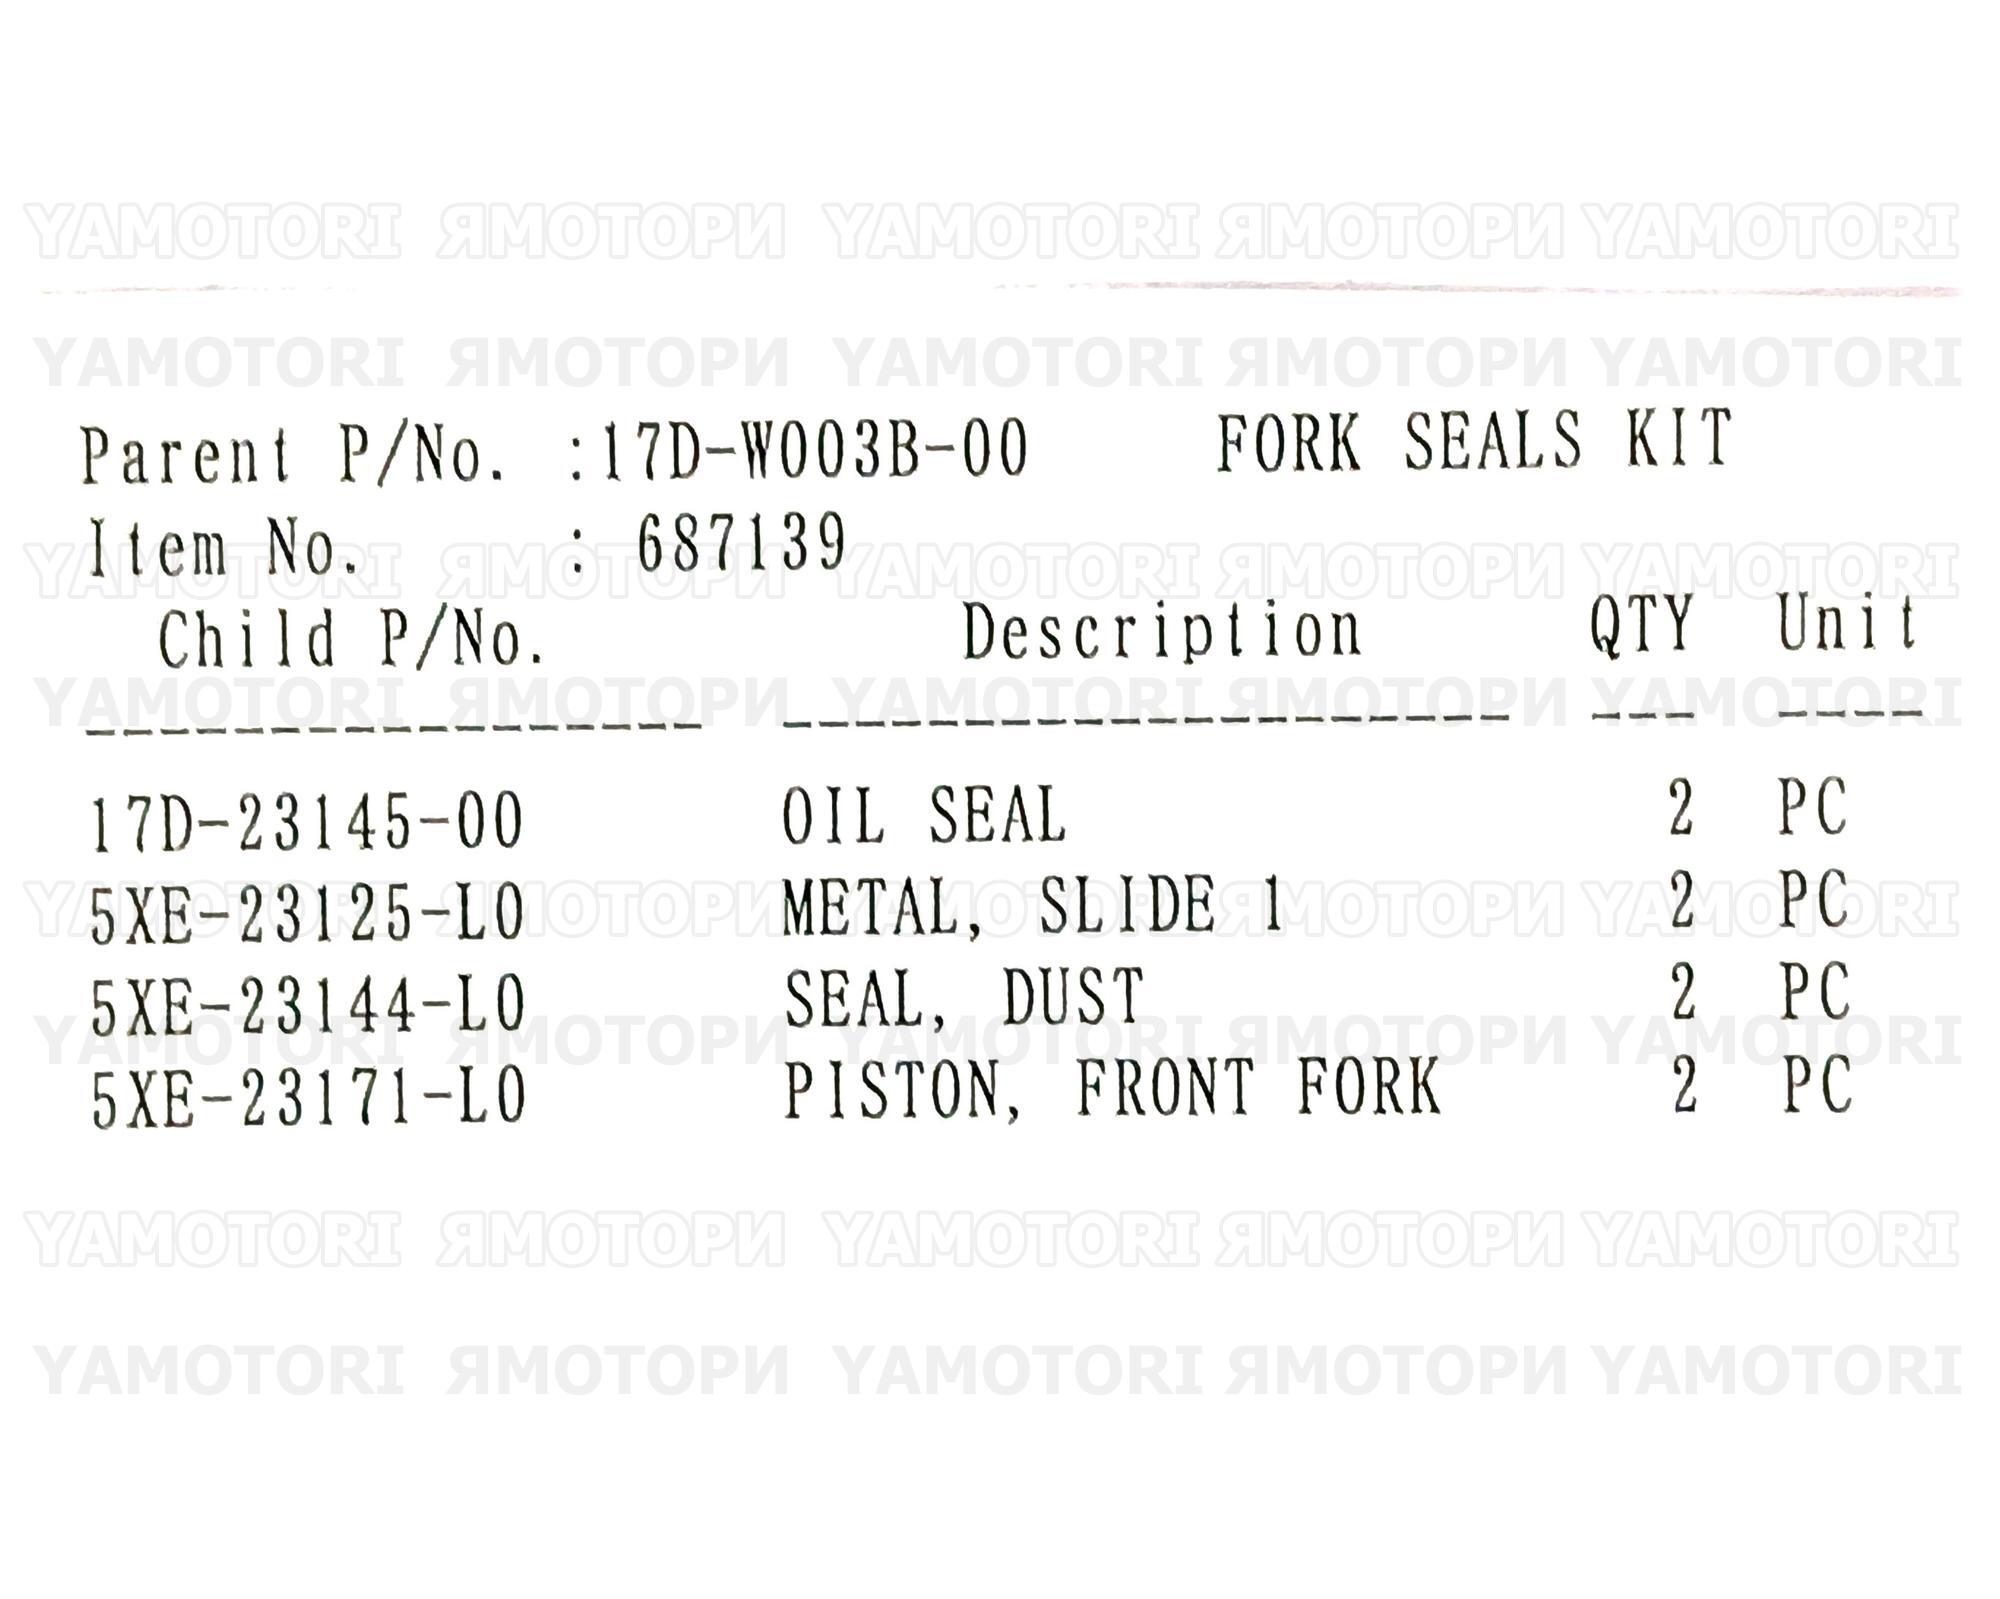
Task: Click the PISTON, FRONT FORK description
Action: click(x=1111, y=1089)
